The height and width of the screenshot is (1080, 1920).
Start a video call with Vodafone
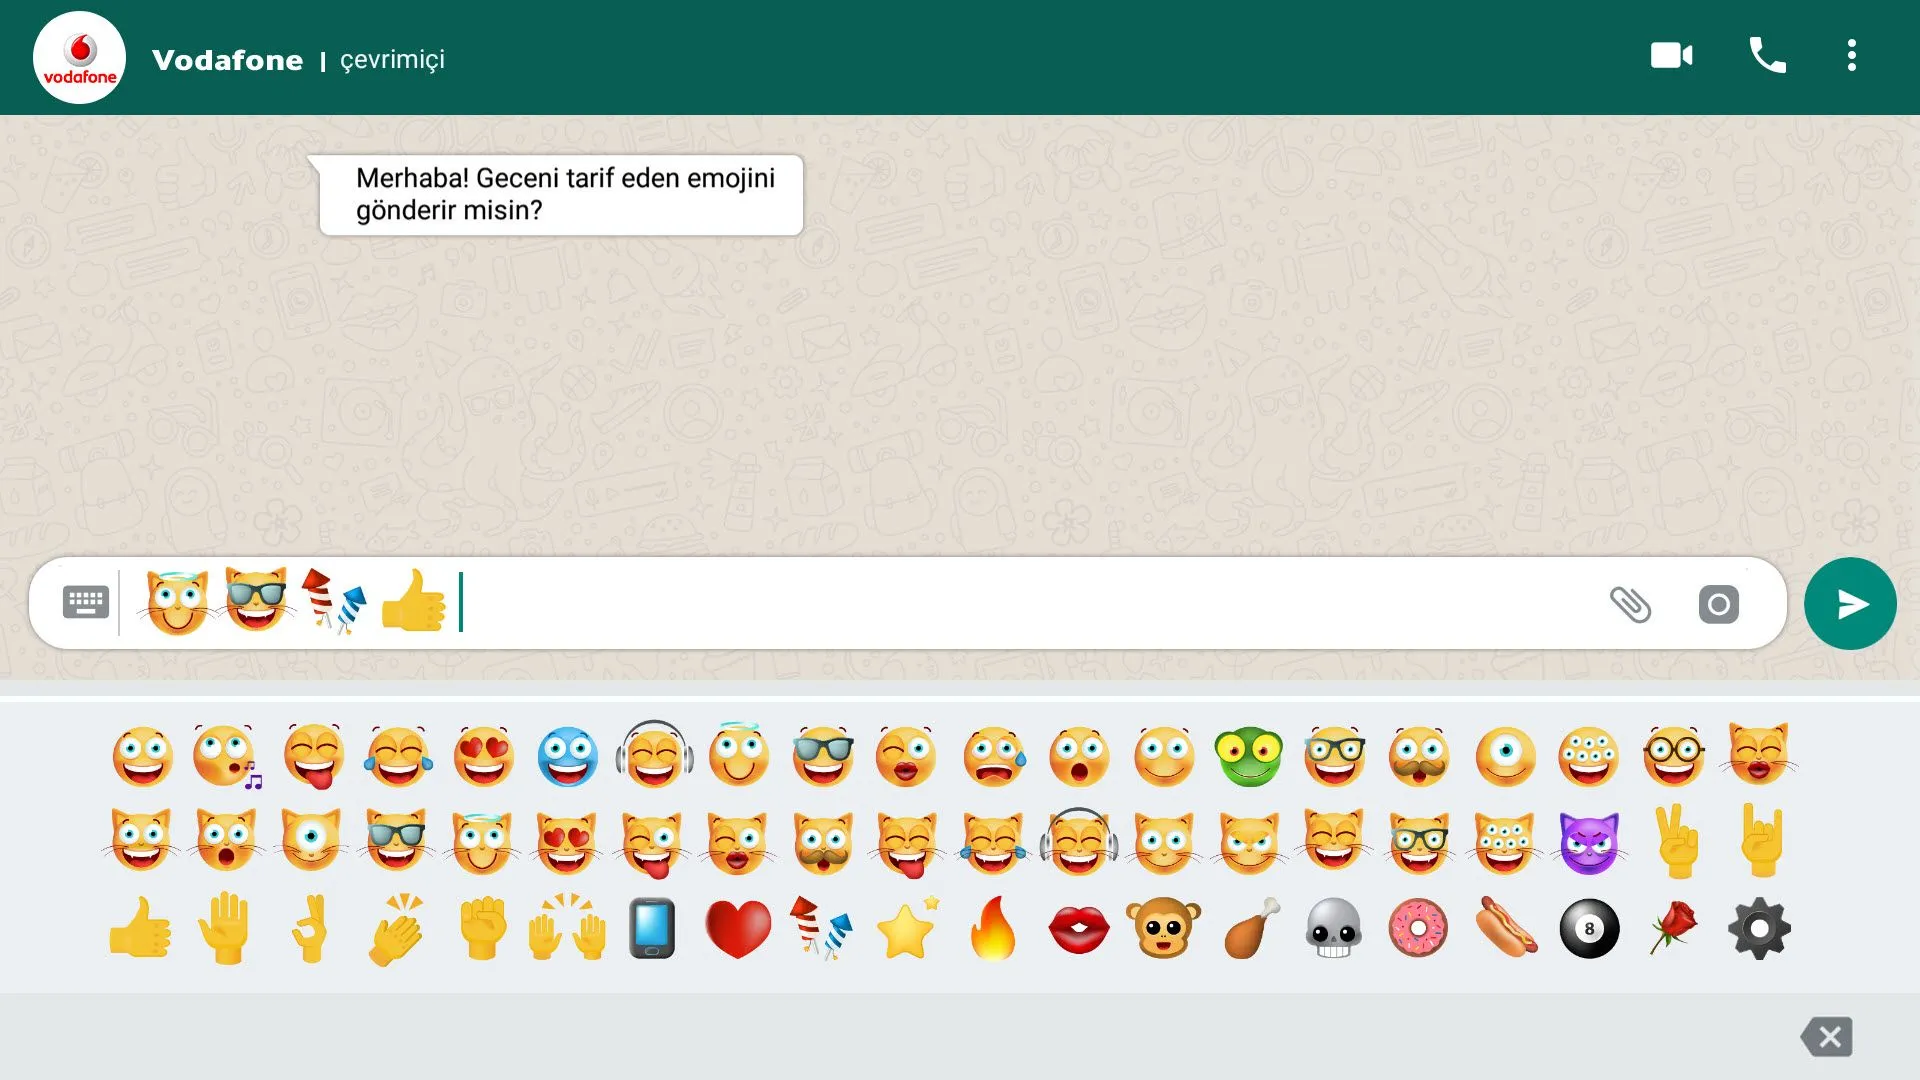pyautogui.click(x=1671, y=56)
